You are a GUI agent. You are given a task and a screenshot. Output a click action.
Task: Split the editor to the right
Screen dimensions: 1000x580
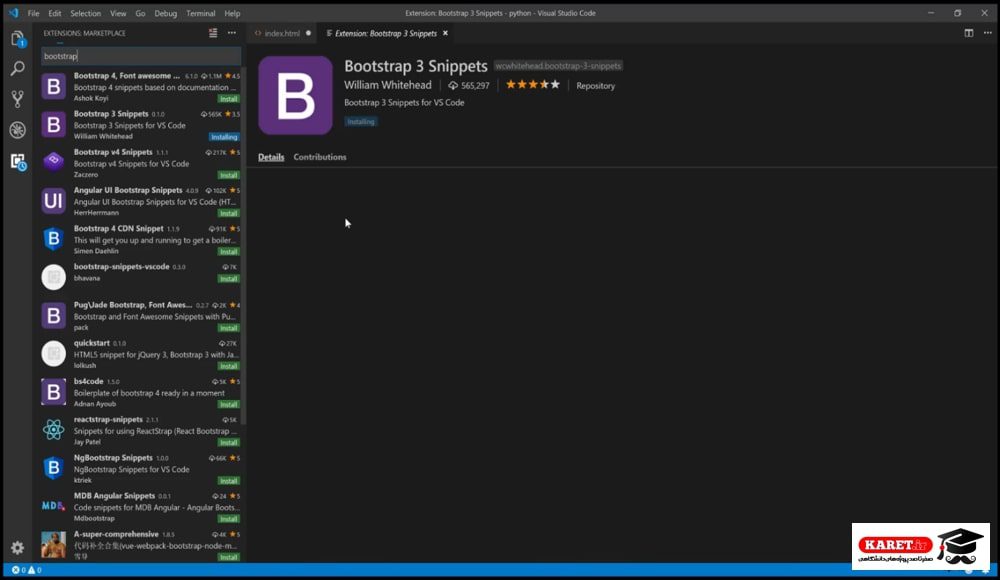(x=969, y=33)
